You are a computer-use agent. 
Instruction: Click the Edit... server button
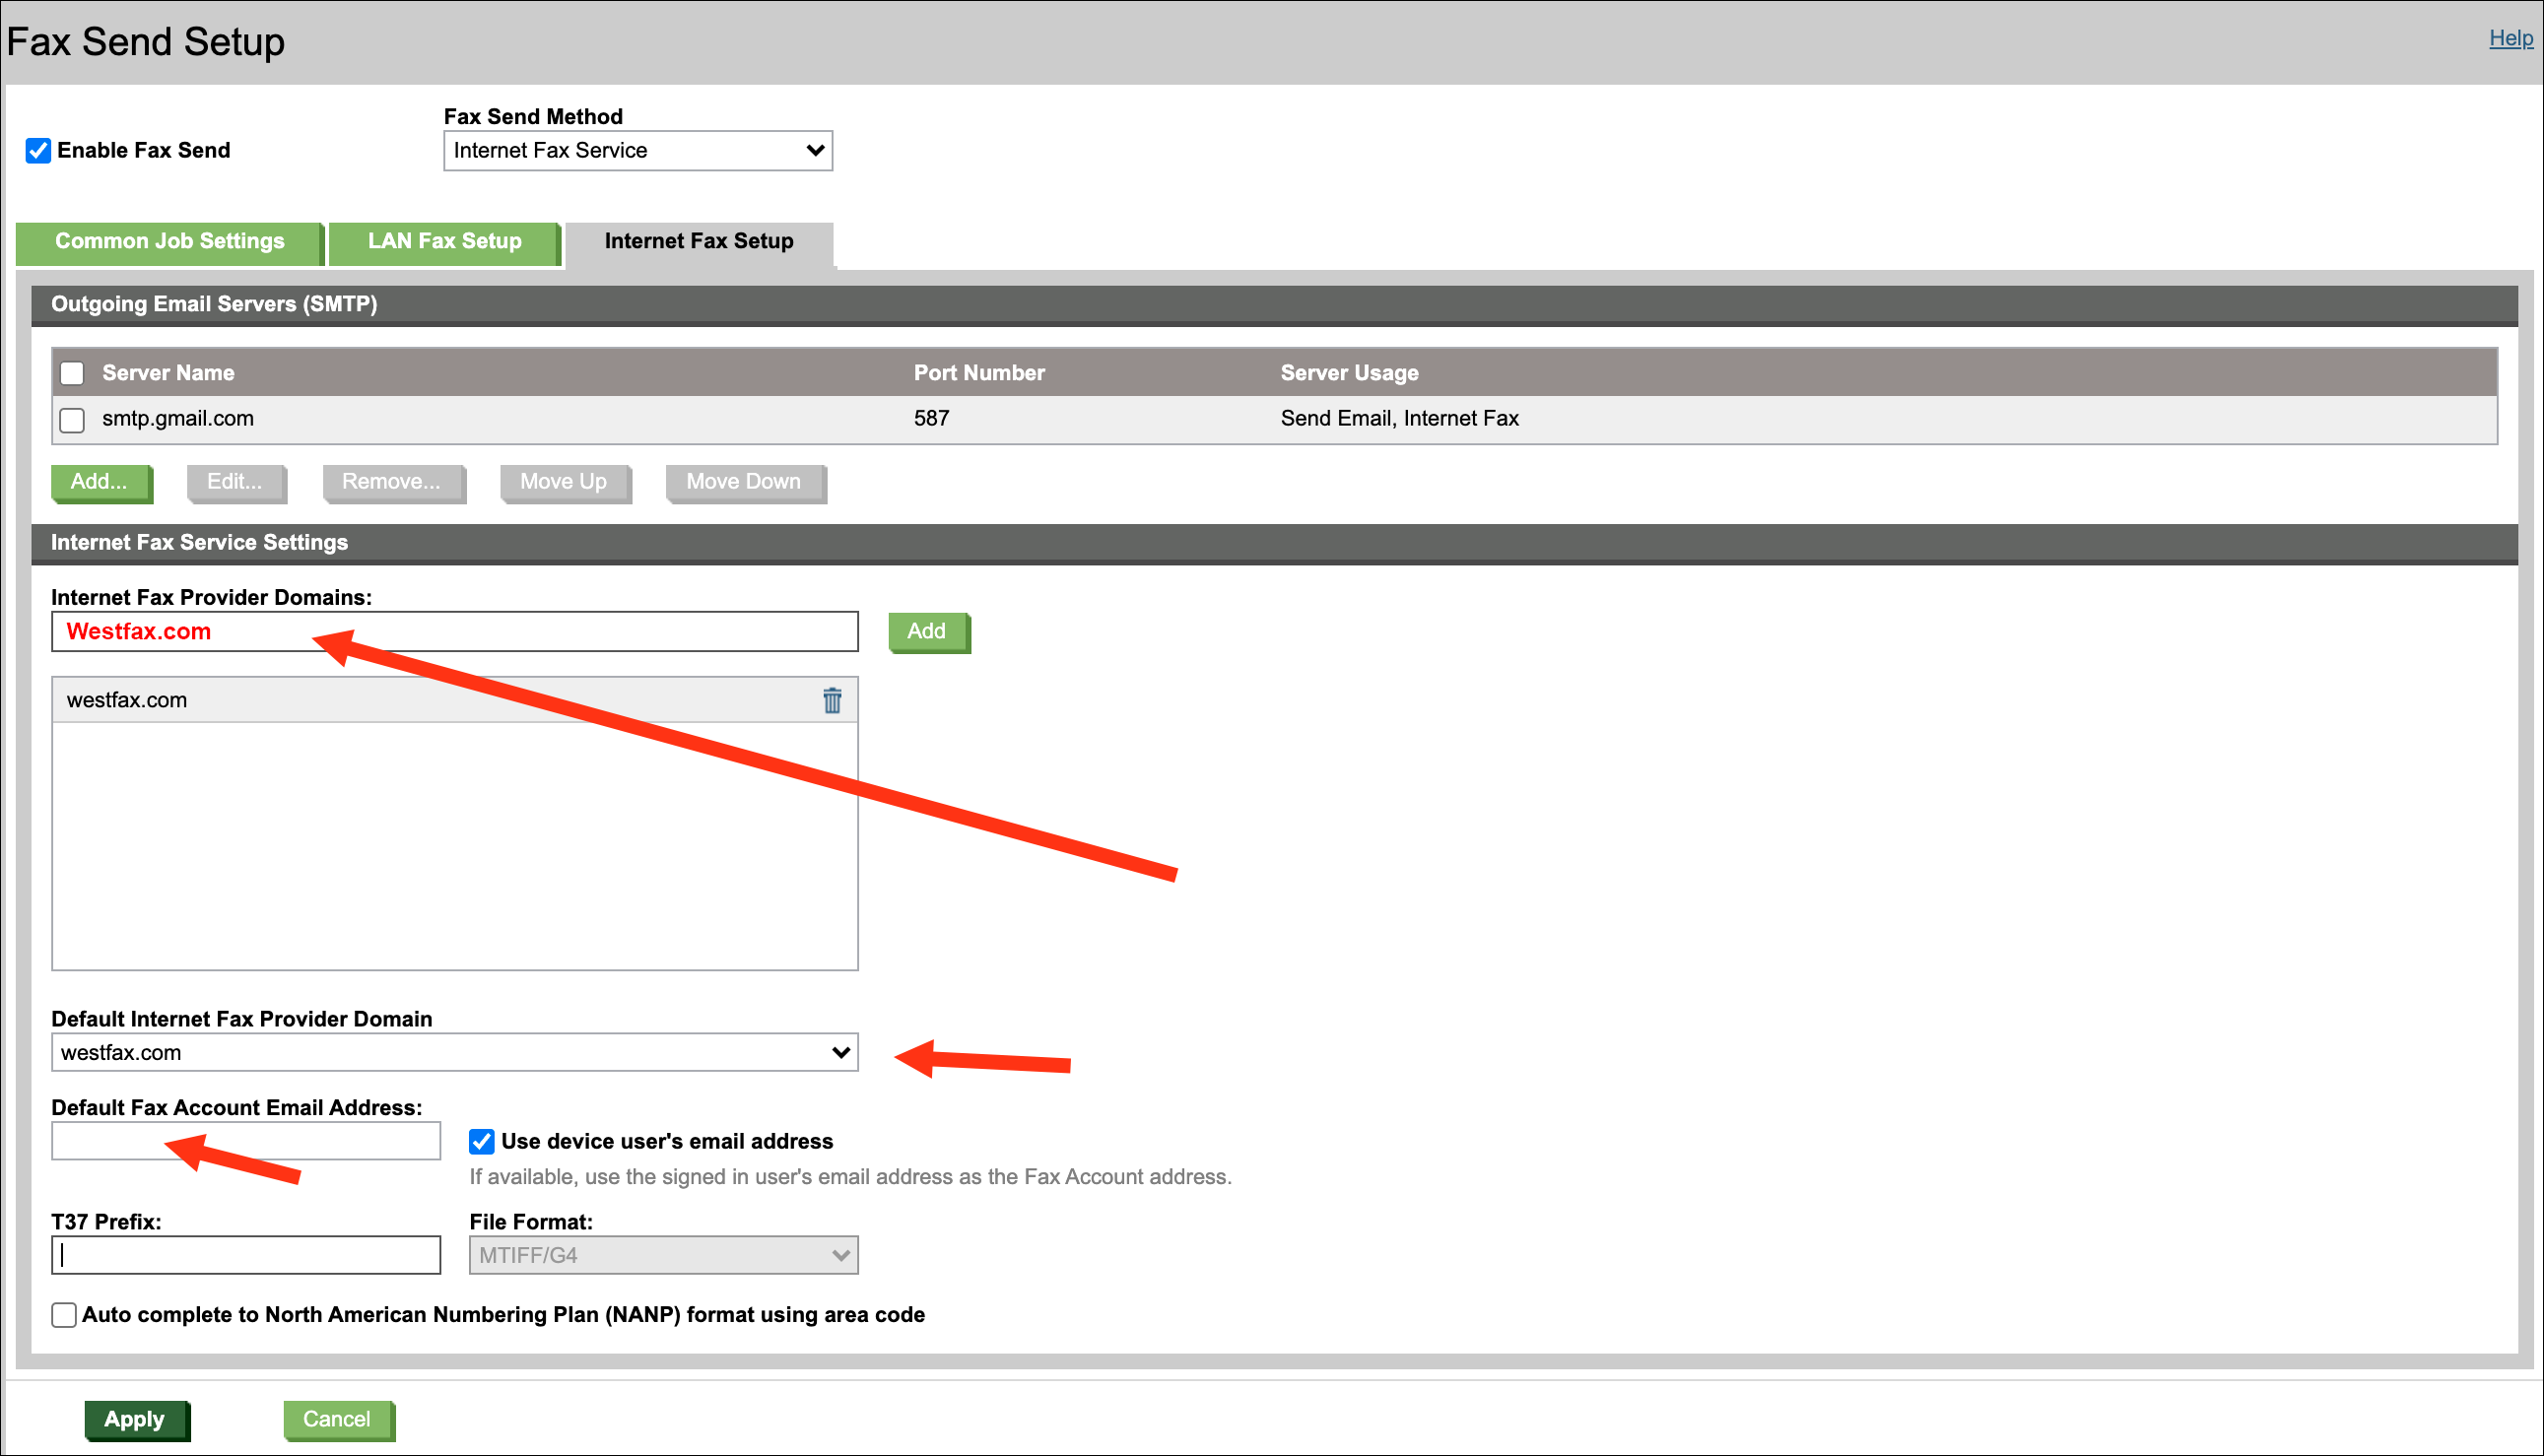point(235,482)
